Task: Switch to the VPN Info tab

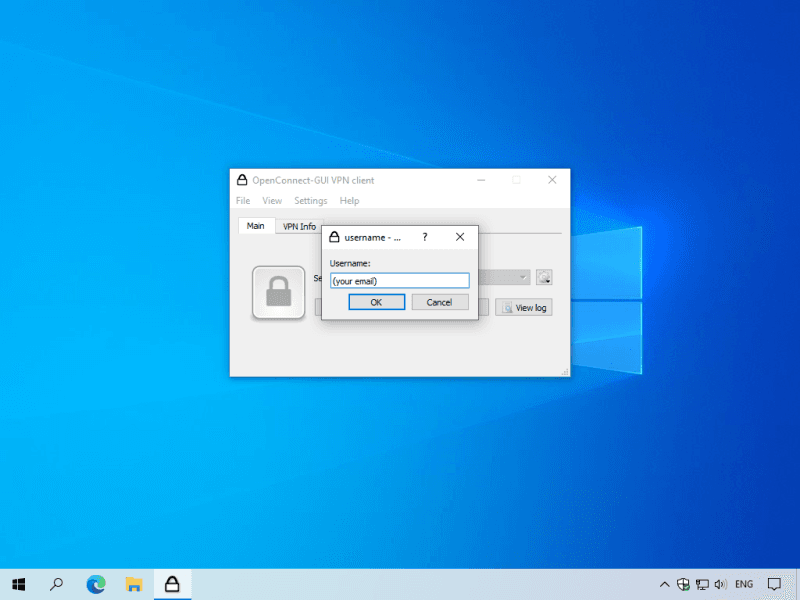Action: pos(299,227)
